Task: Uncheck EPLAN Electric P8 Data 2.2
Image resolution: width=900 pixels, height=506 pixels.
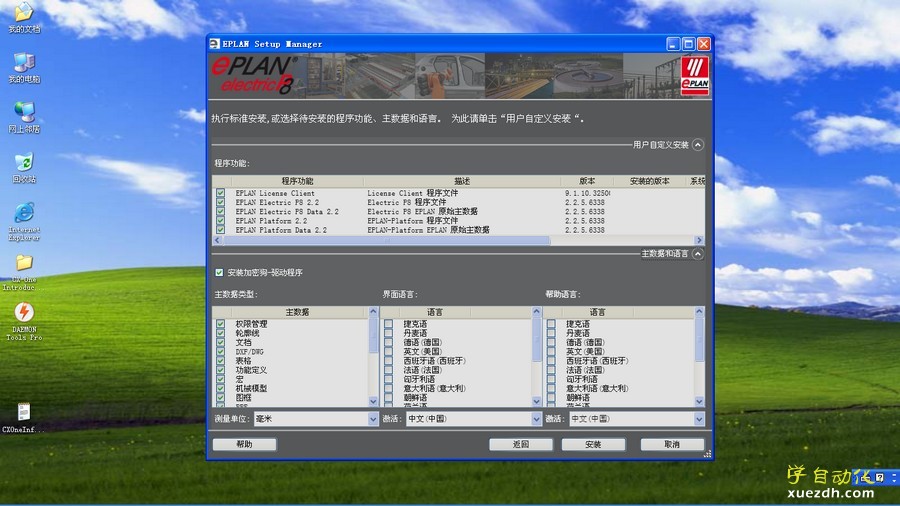Action: (x=220, y=212)
